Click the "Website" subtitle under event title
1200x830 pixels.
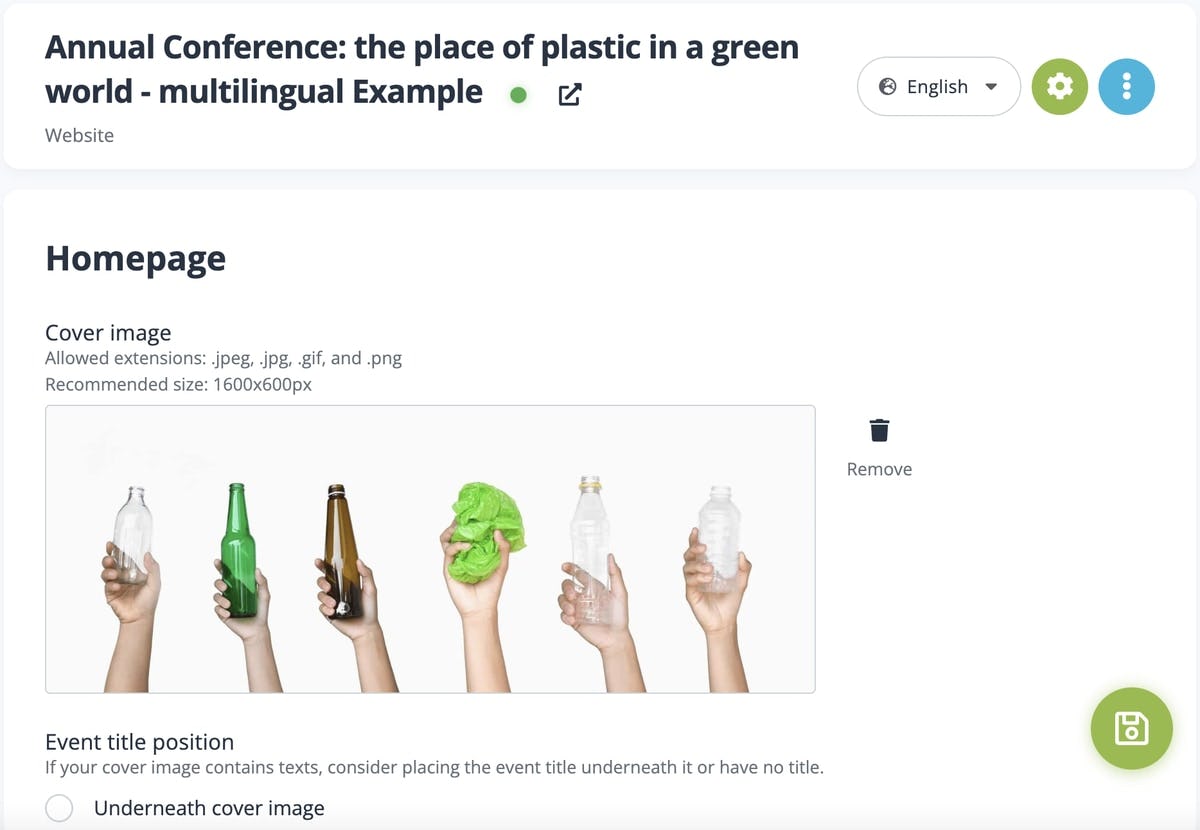79,135
